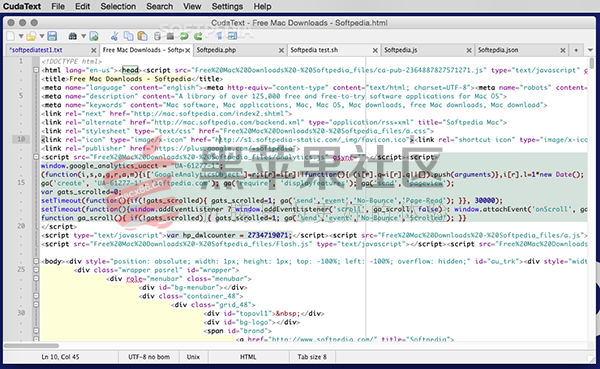Change lexer via HTML status field
600x369 pixels.
point(248,357)
